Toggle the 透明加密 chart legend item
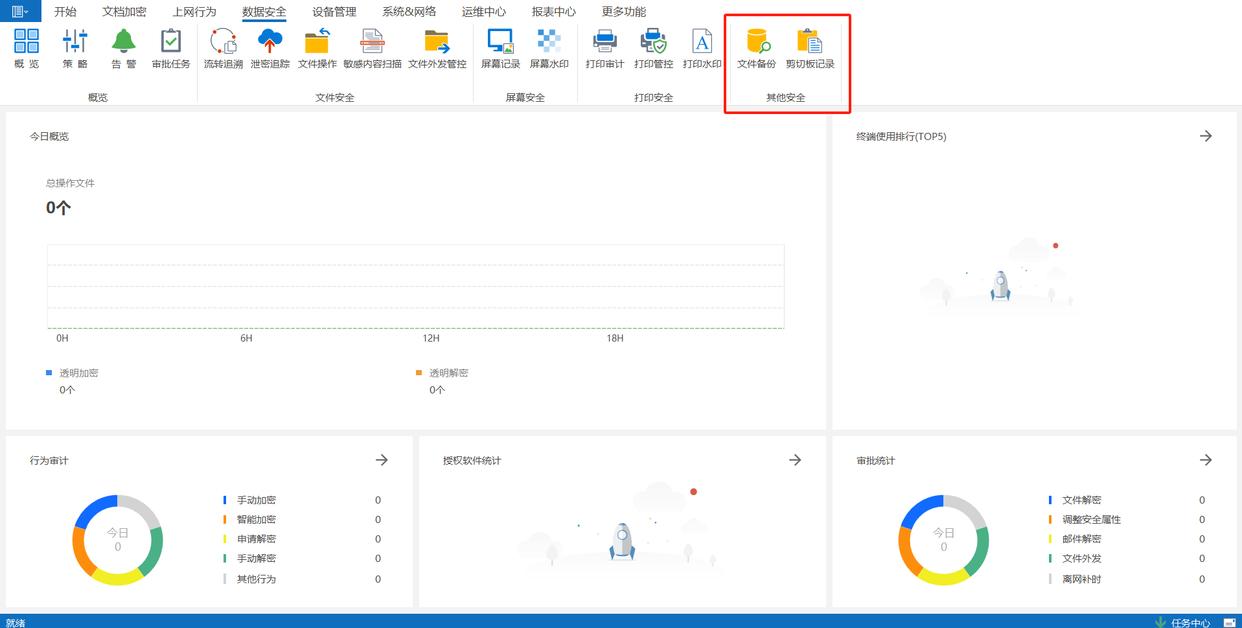The height and width of the screenshot is (628, 1242). 78,373
